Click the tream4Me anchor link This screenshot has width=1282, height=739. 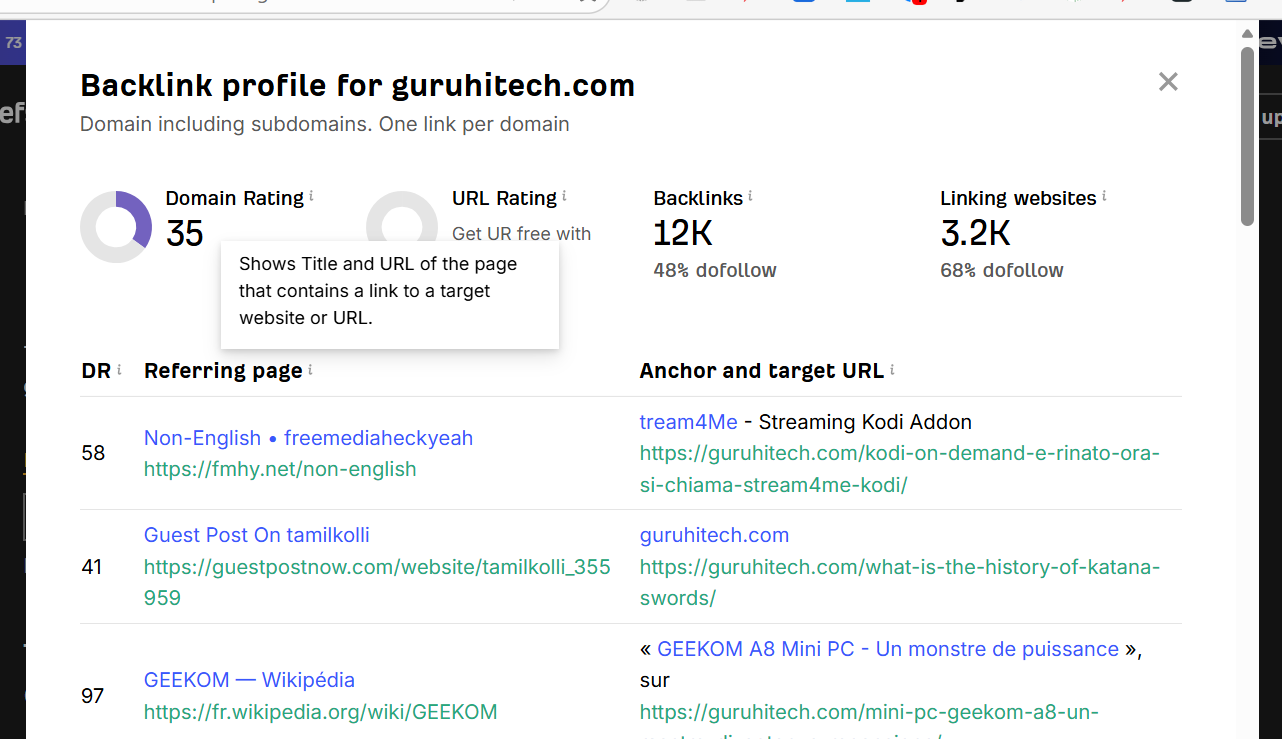(x=688, y=421)
